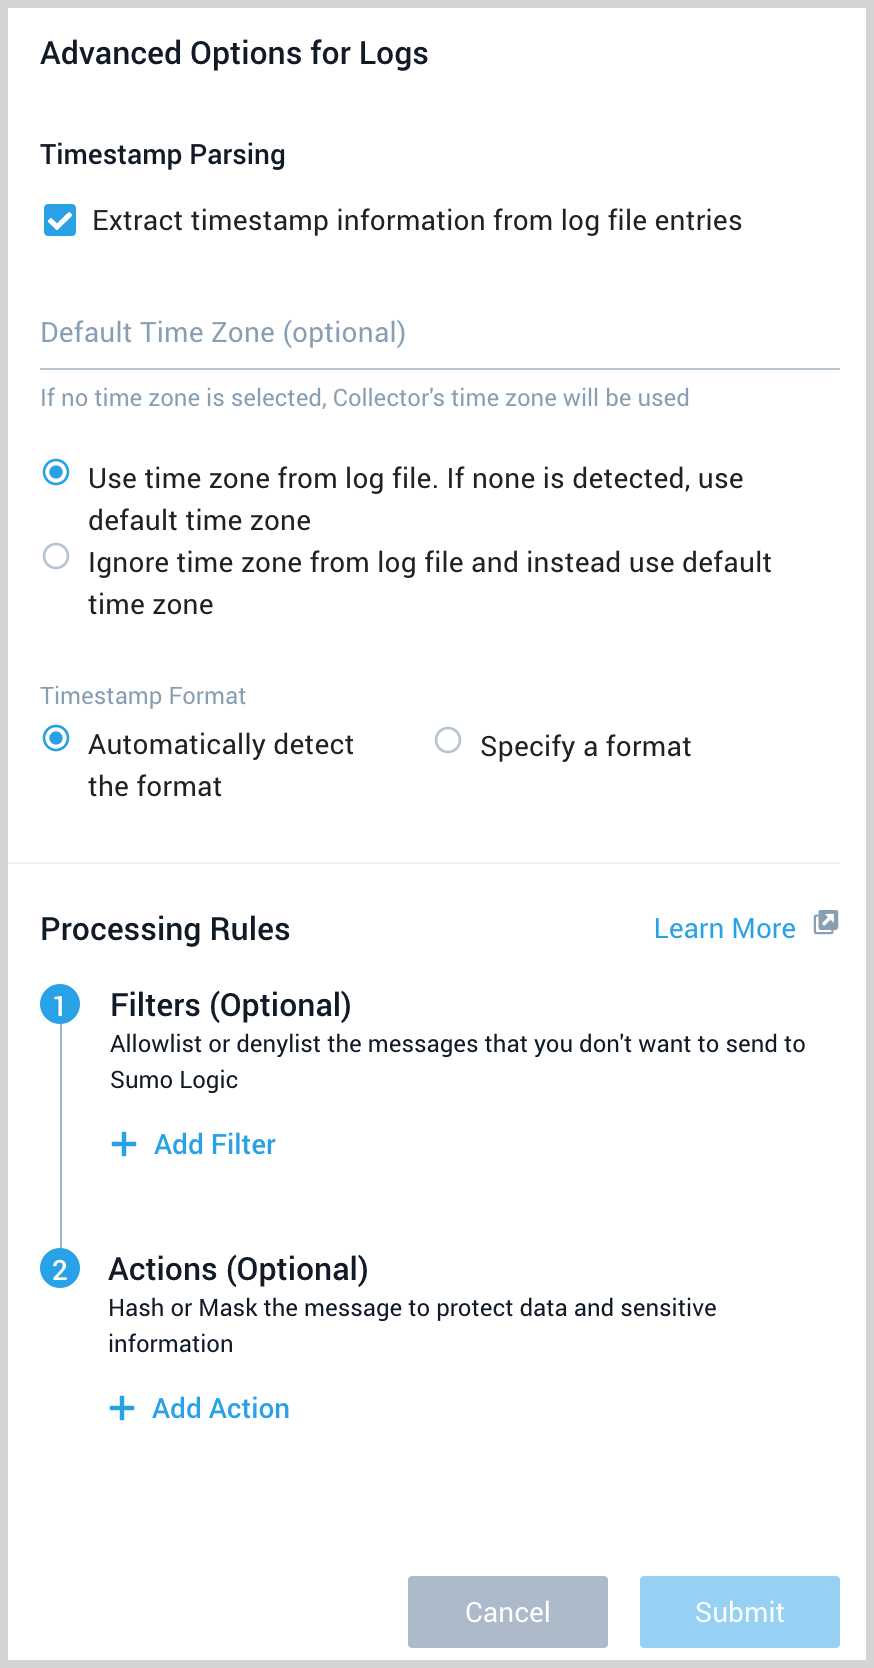The height and width of the screenshot is (1668, 874).
Task: Click the numbered circle 1 for Filters step
Action: coord(60,1004)
